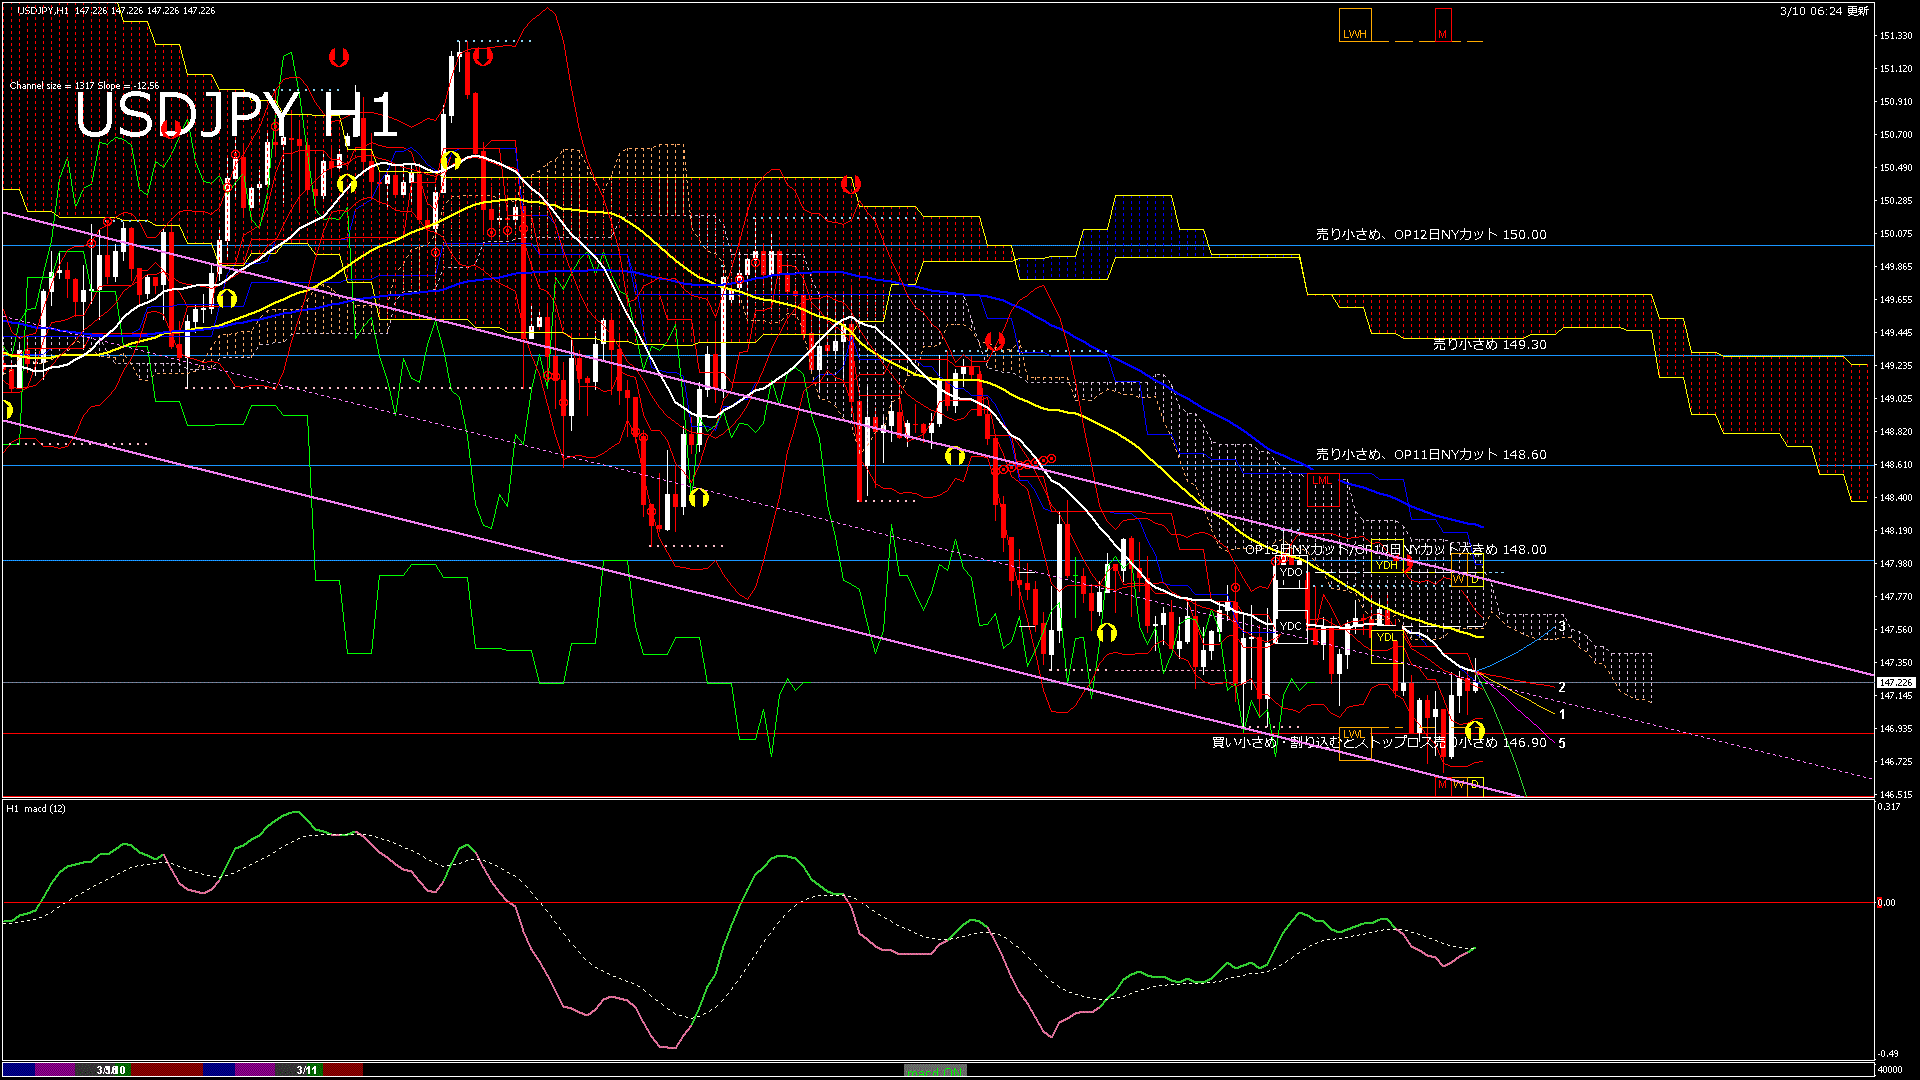Click the red LML marker box
This screenshot has width=1920, height=1080.
click(1323, 490)
